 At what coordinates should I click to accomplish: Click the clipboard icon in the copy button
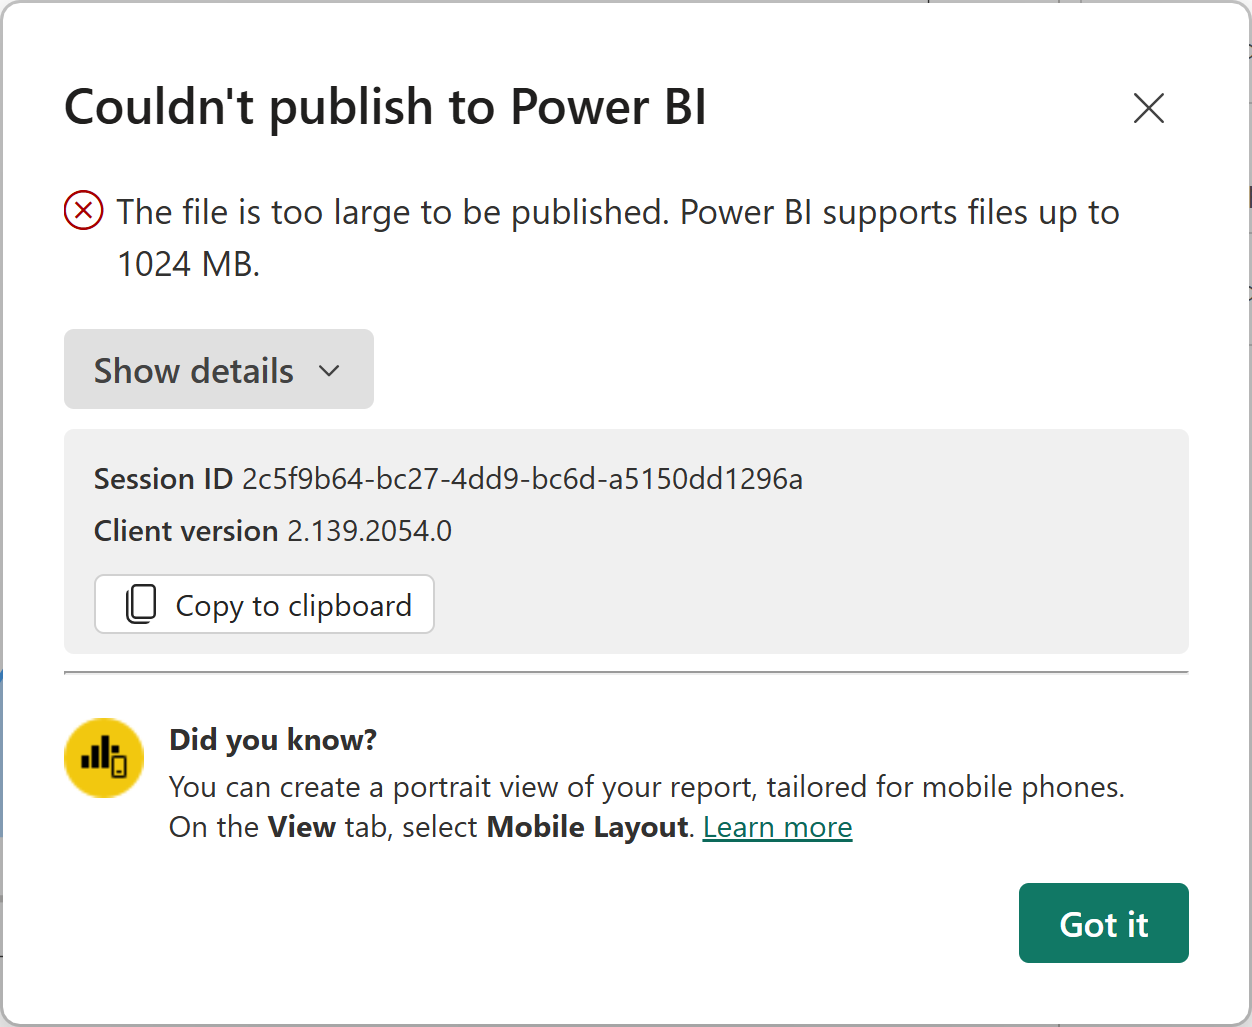[141, 604]
